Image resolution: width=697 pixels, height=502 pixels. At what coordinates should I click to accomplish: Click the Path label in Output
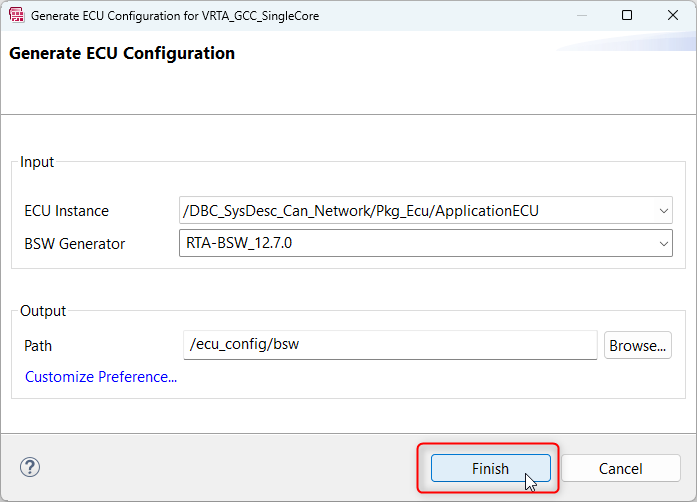tap(38, 346)
